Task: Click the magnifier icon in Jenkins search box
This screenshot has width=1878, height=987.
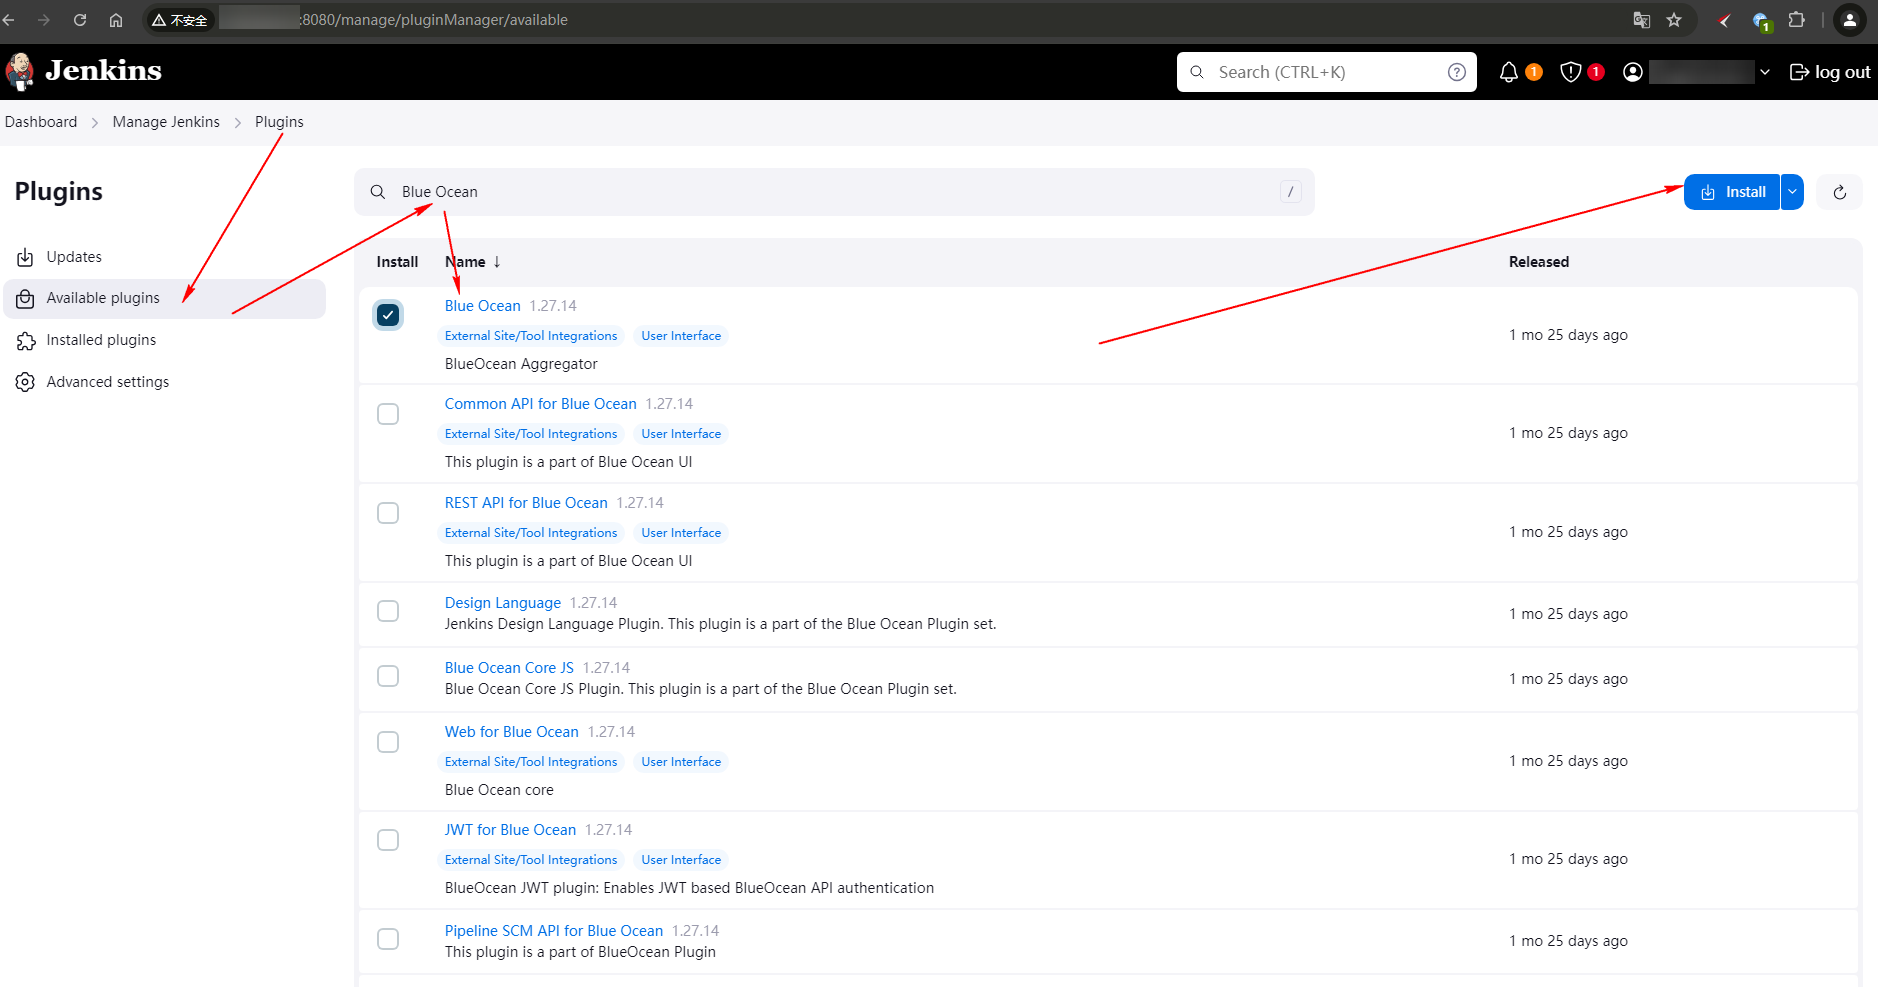Action: click(x=1197, y=72)
